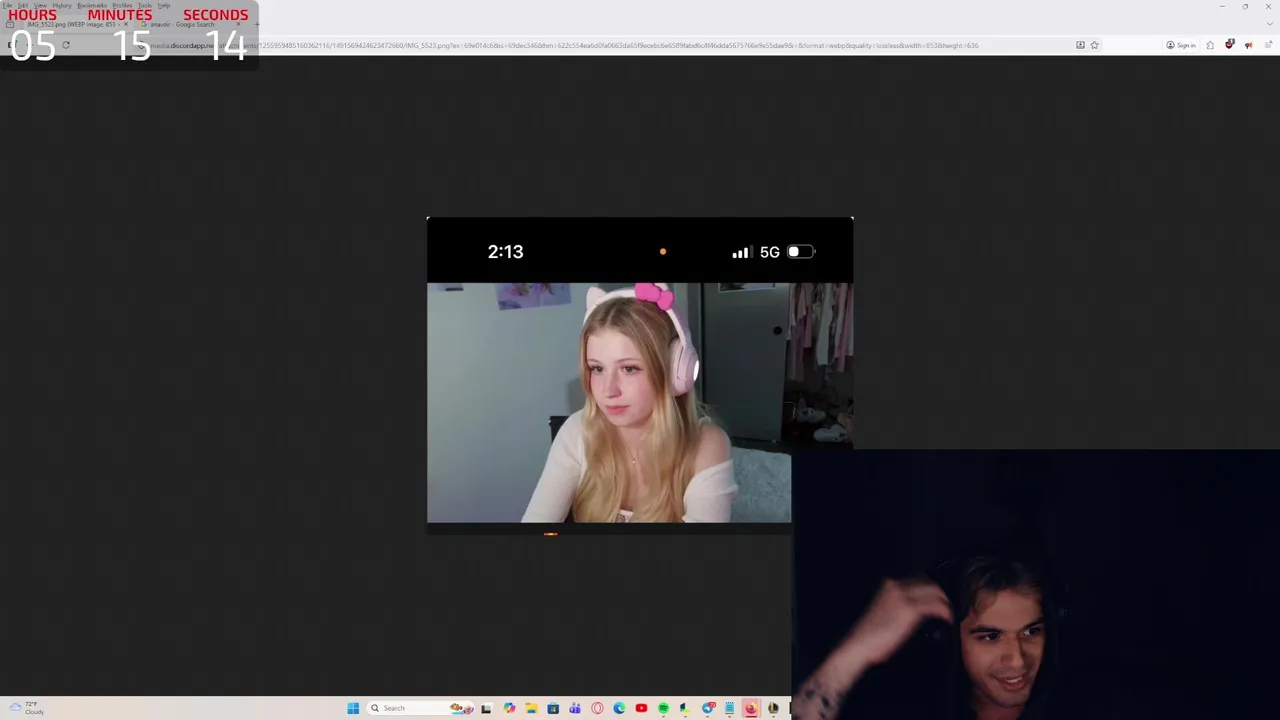This screenshot has width=1280, height=720.
Task: Open the Bookmarks menu
Action: (92, 6)
